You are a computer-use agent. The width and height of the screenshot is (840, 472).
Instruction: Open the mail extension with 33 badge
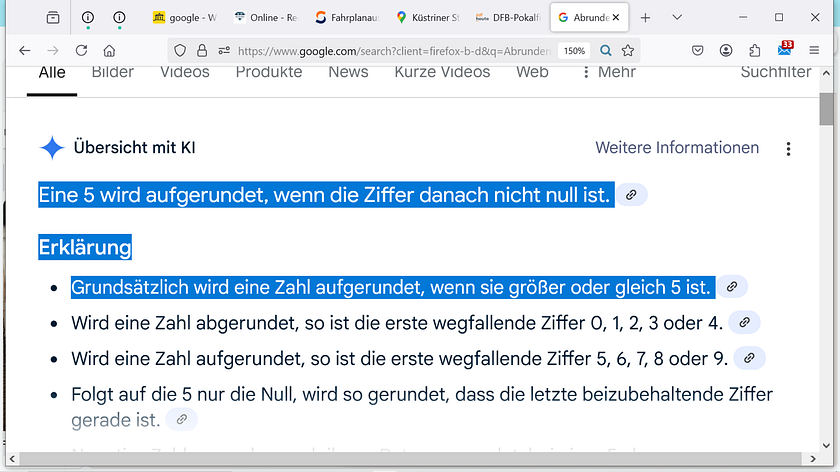tap(784, 50)
